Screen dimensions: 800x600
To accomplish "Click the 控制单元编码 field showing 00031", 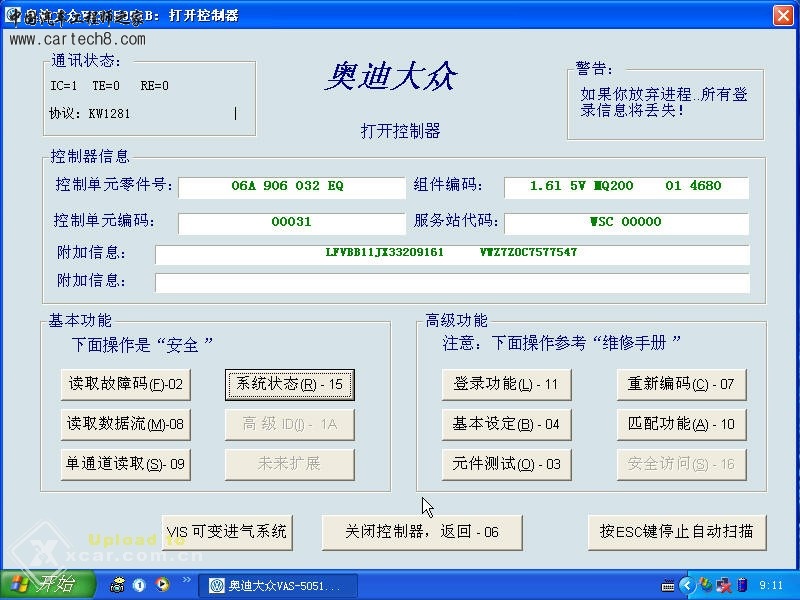I will coord(291,223).
